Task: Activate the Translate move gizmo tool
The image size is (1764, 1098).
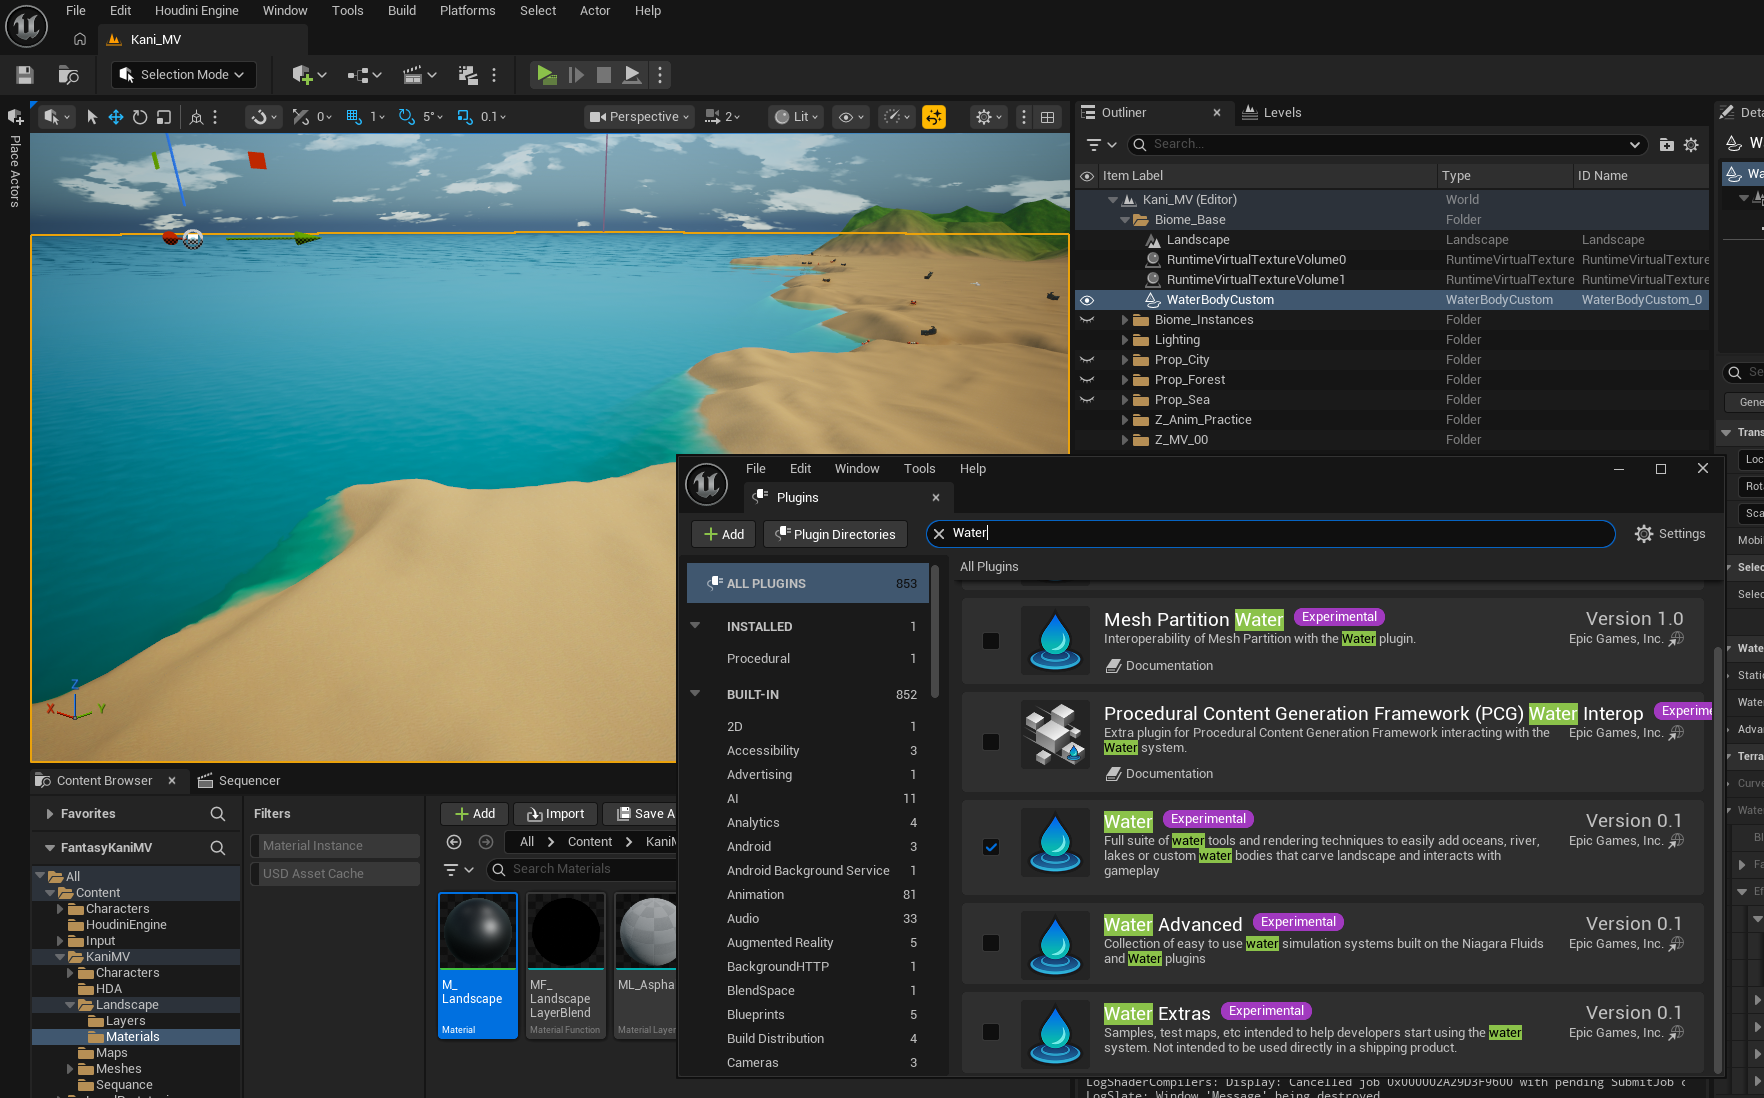Action: click(x=116, y=117)
